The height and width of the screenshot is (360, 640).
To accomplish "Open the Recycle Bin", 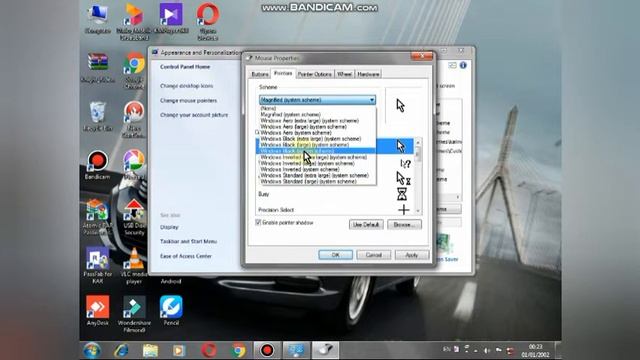I will click(x=98, y=116).
